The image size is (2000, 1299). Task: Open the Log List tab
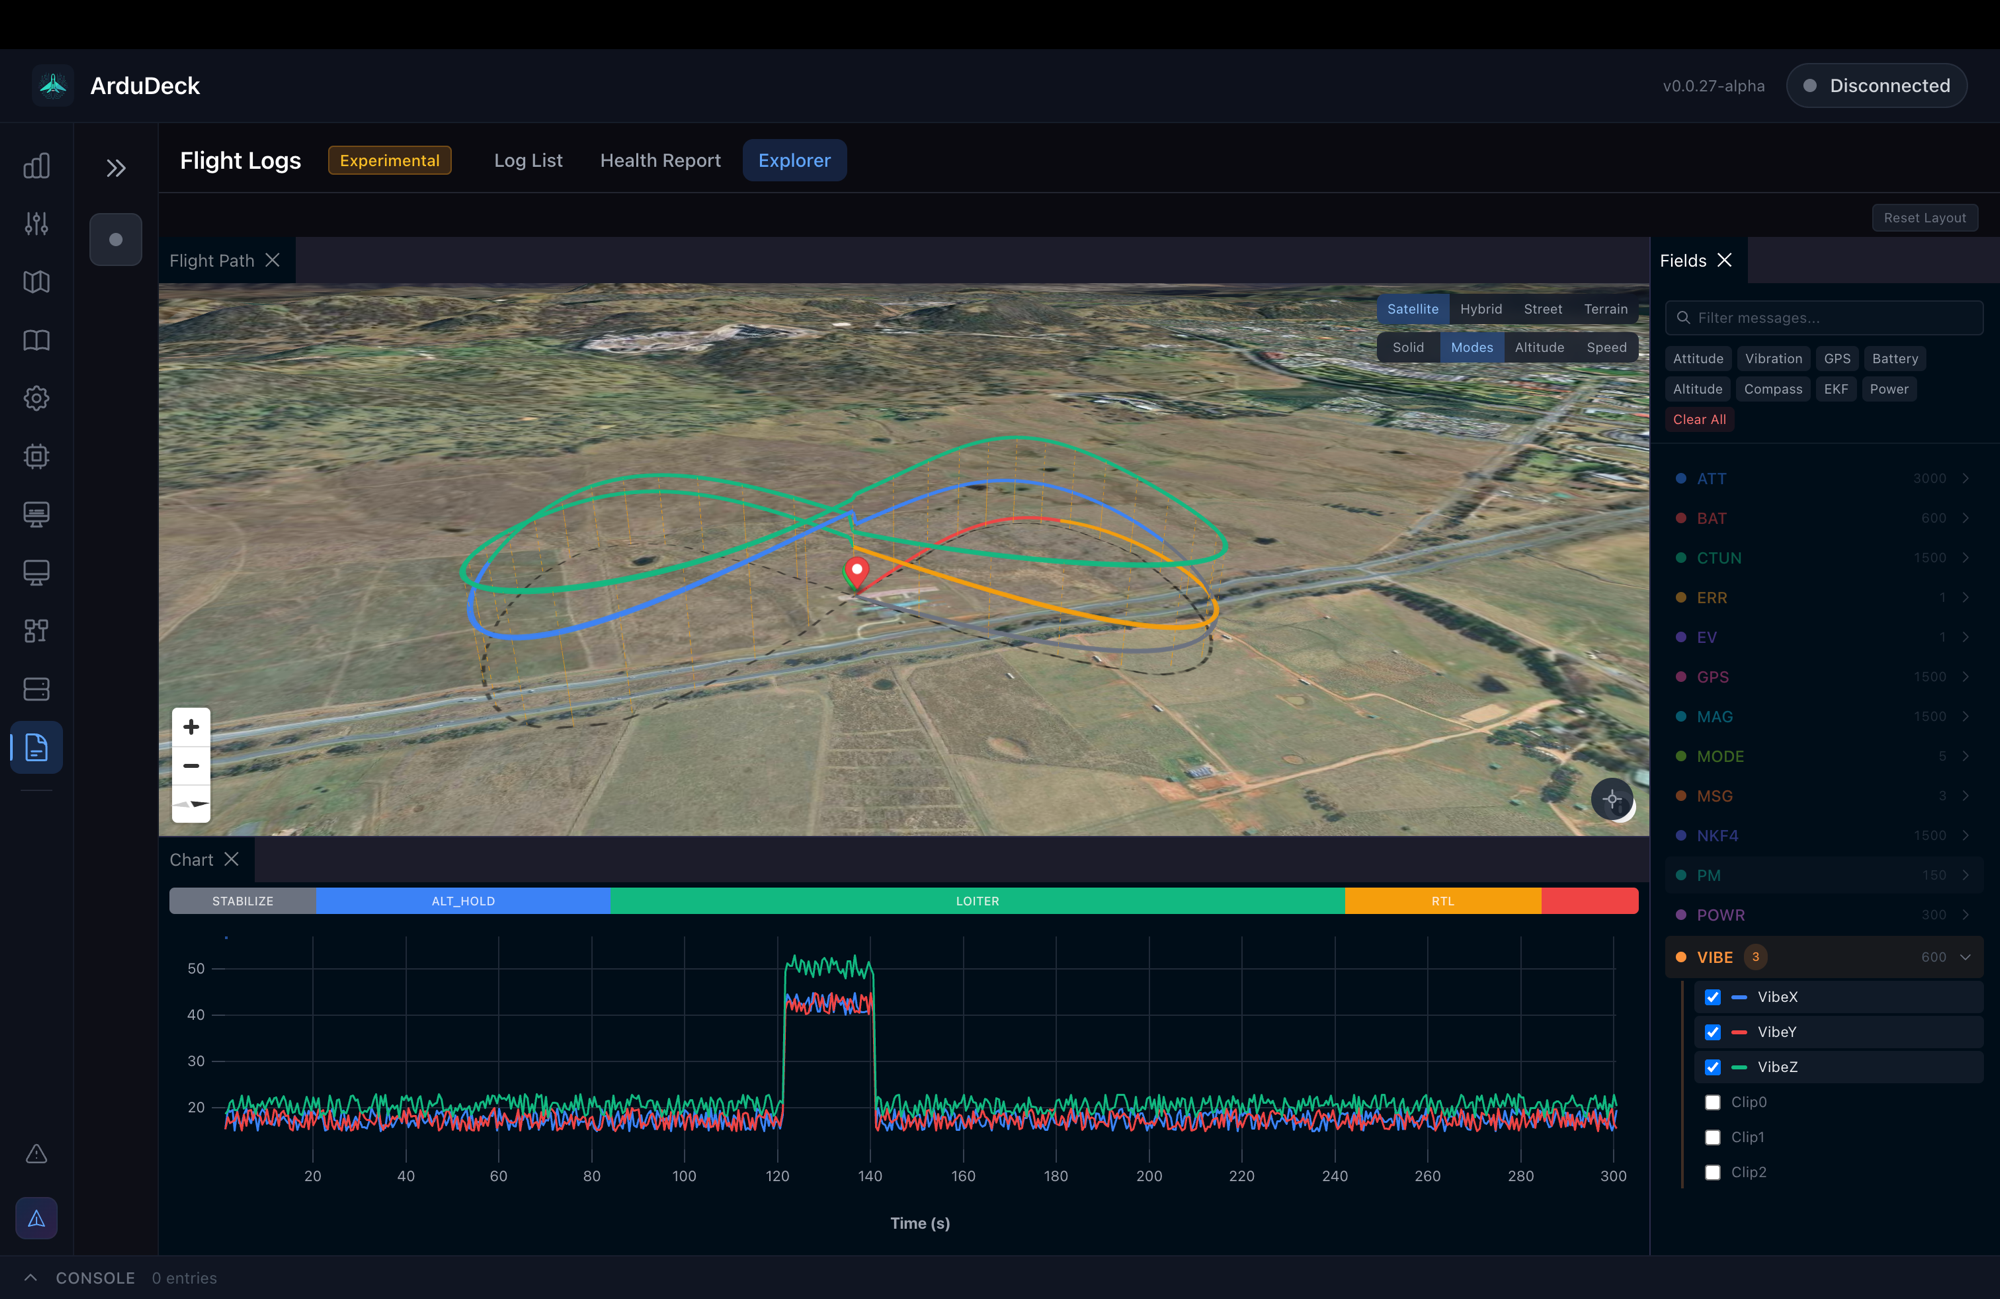click(x=528, y=160)
